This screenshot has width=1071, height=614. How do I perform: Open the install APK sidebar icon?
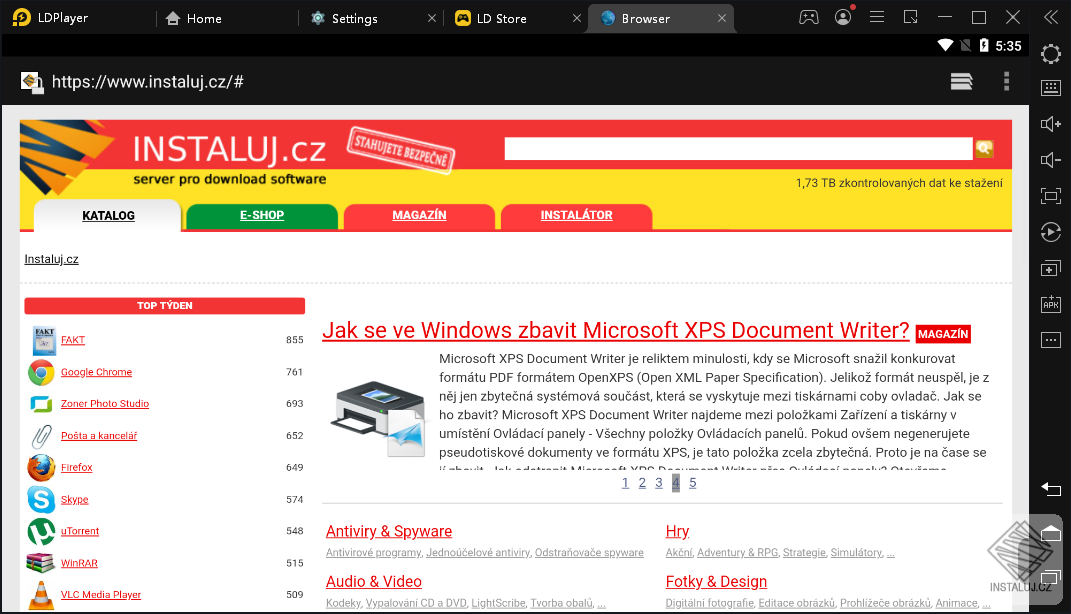1051,304
